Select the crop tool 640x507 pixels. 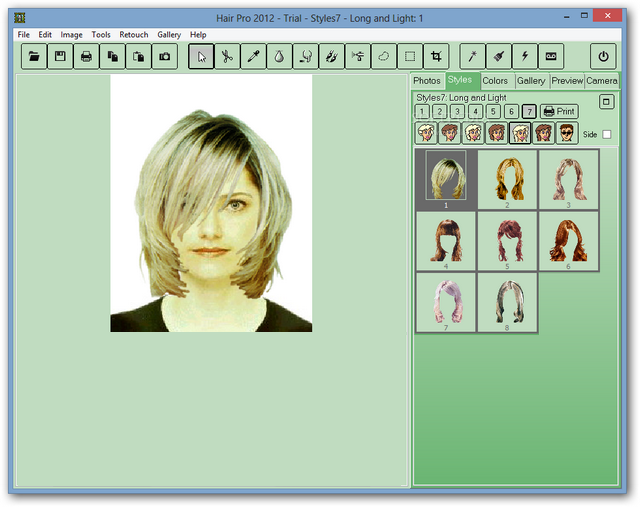point(436,56)
